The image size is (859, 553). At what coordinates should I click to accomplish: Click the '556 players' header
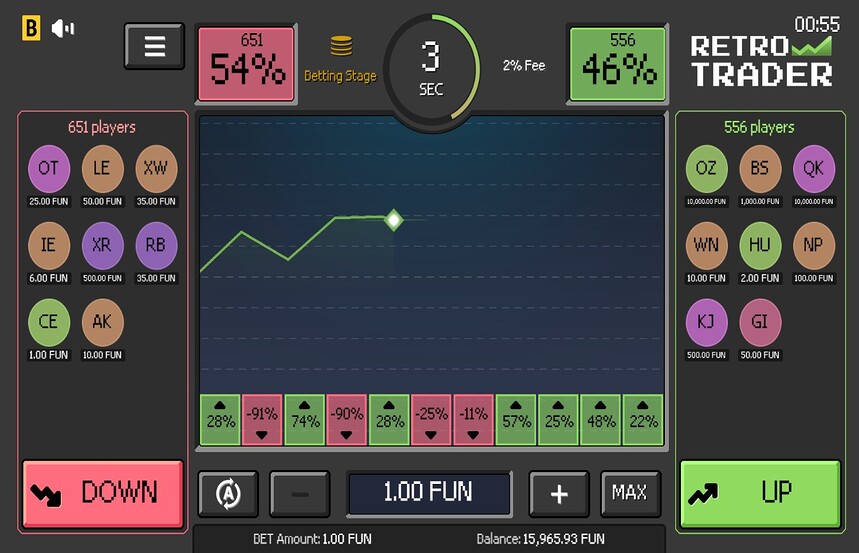[759, 127]
